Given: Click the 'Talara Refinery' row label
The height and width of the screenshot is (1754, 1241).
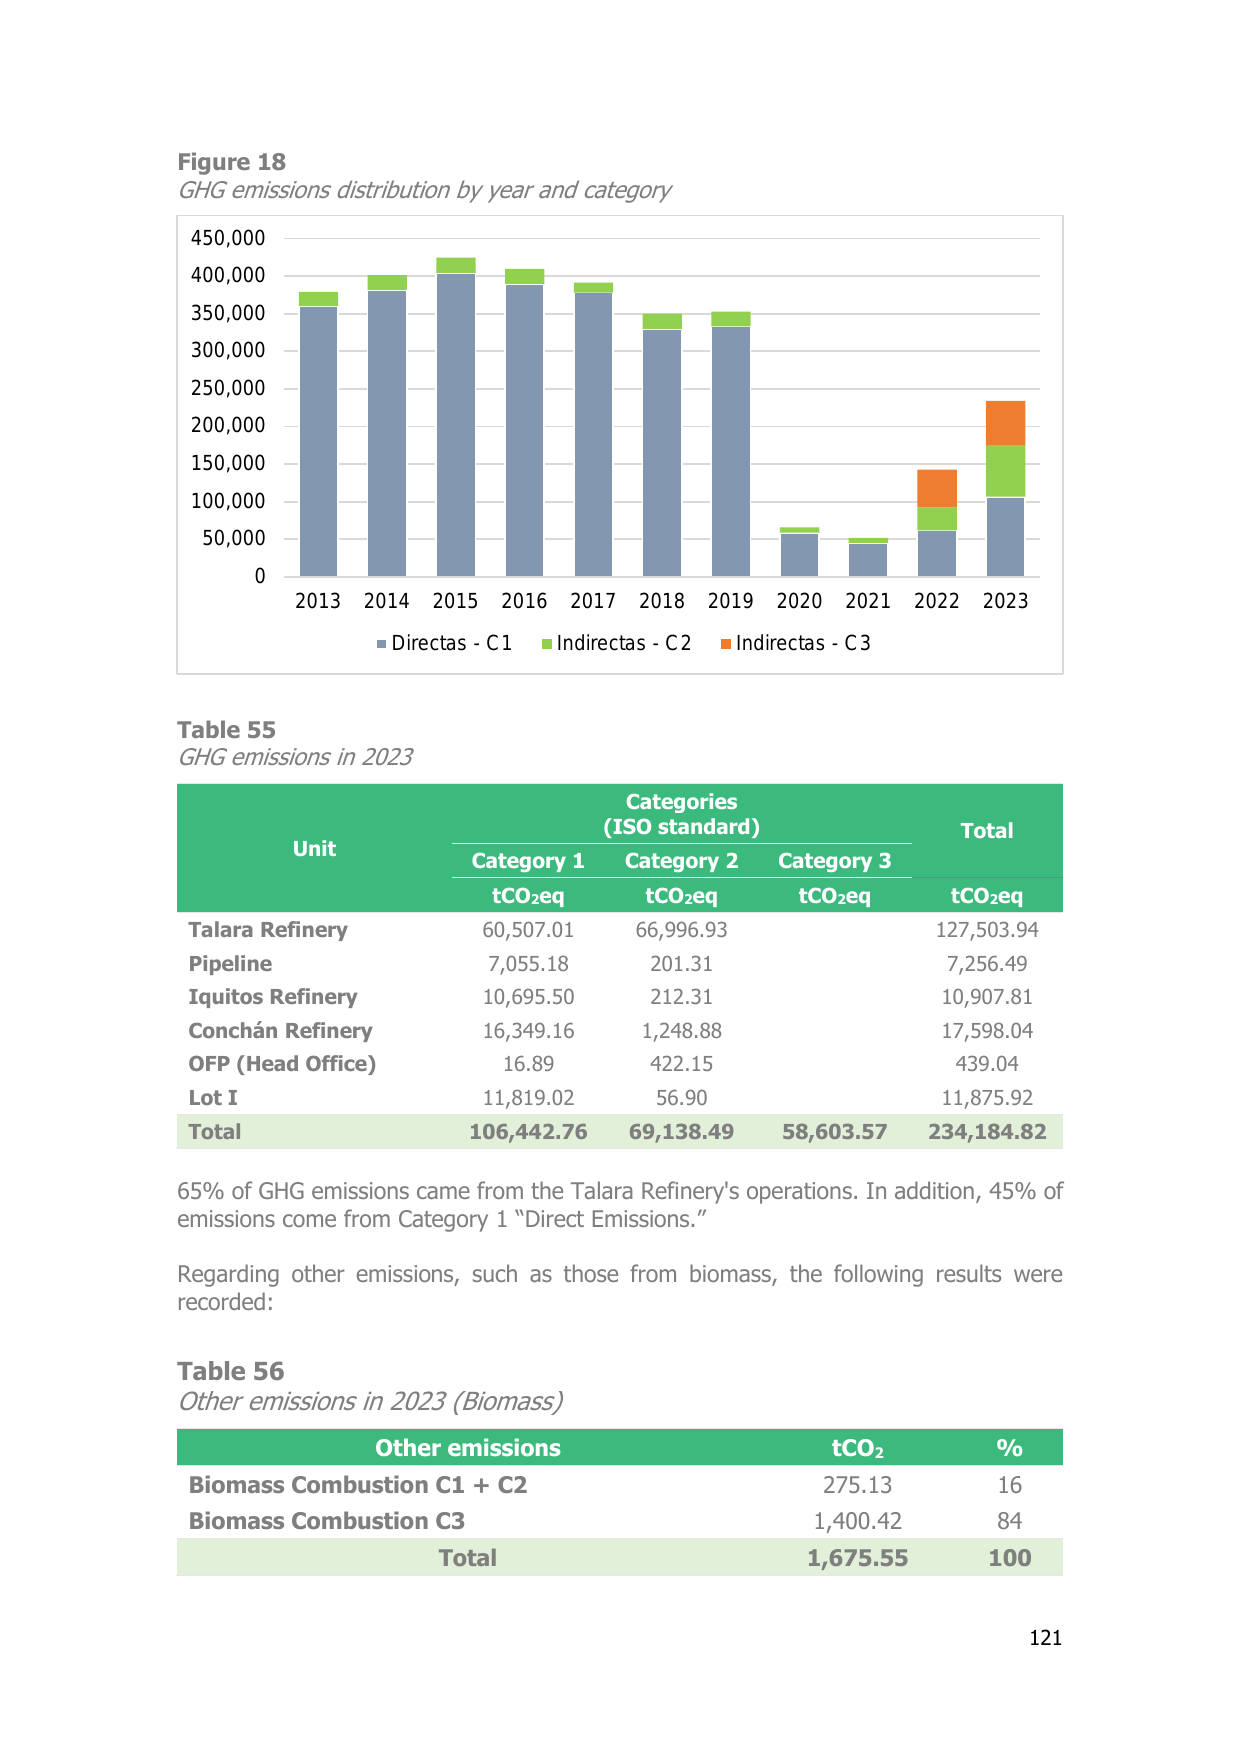Looking at the screenshot, I should click(268, 930).
